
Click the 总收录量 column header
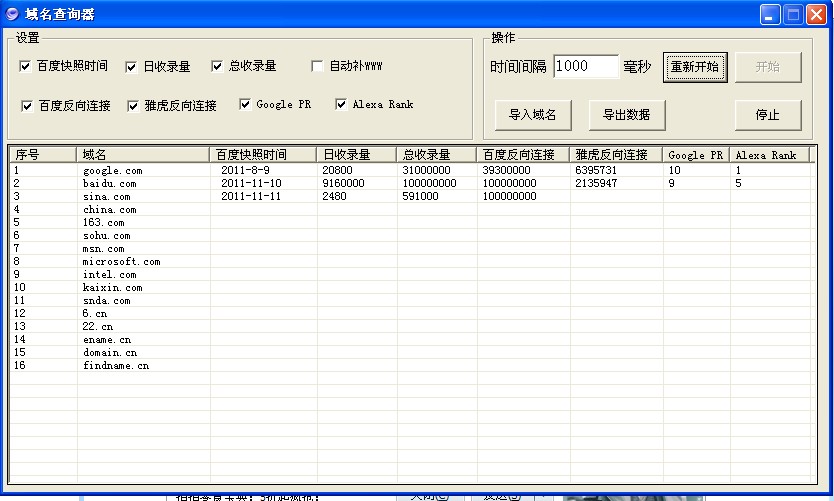tap(436, 155)
